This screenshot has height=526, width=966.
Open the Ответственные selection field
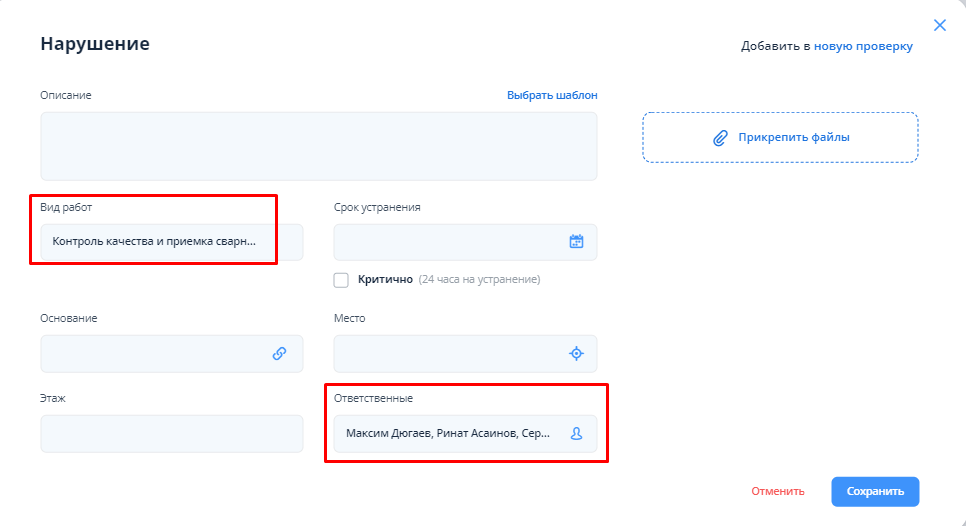click(450, 434)
